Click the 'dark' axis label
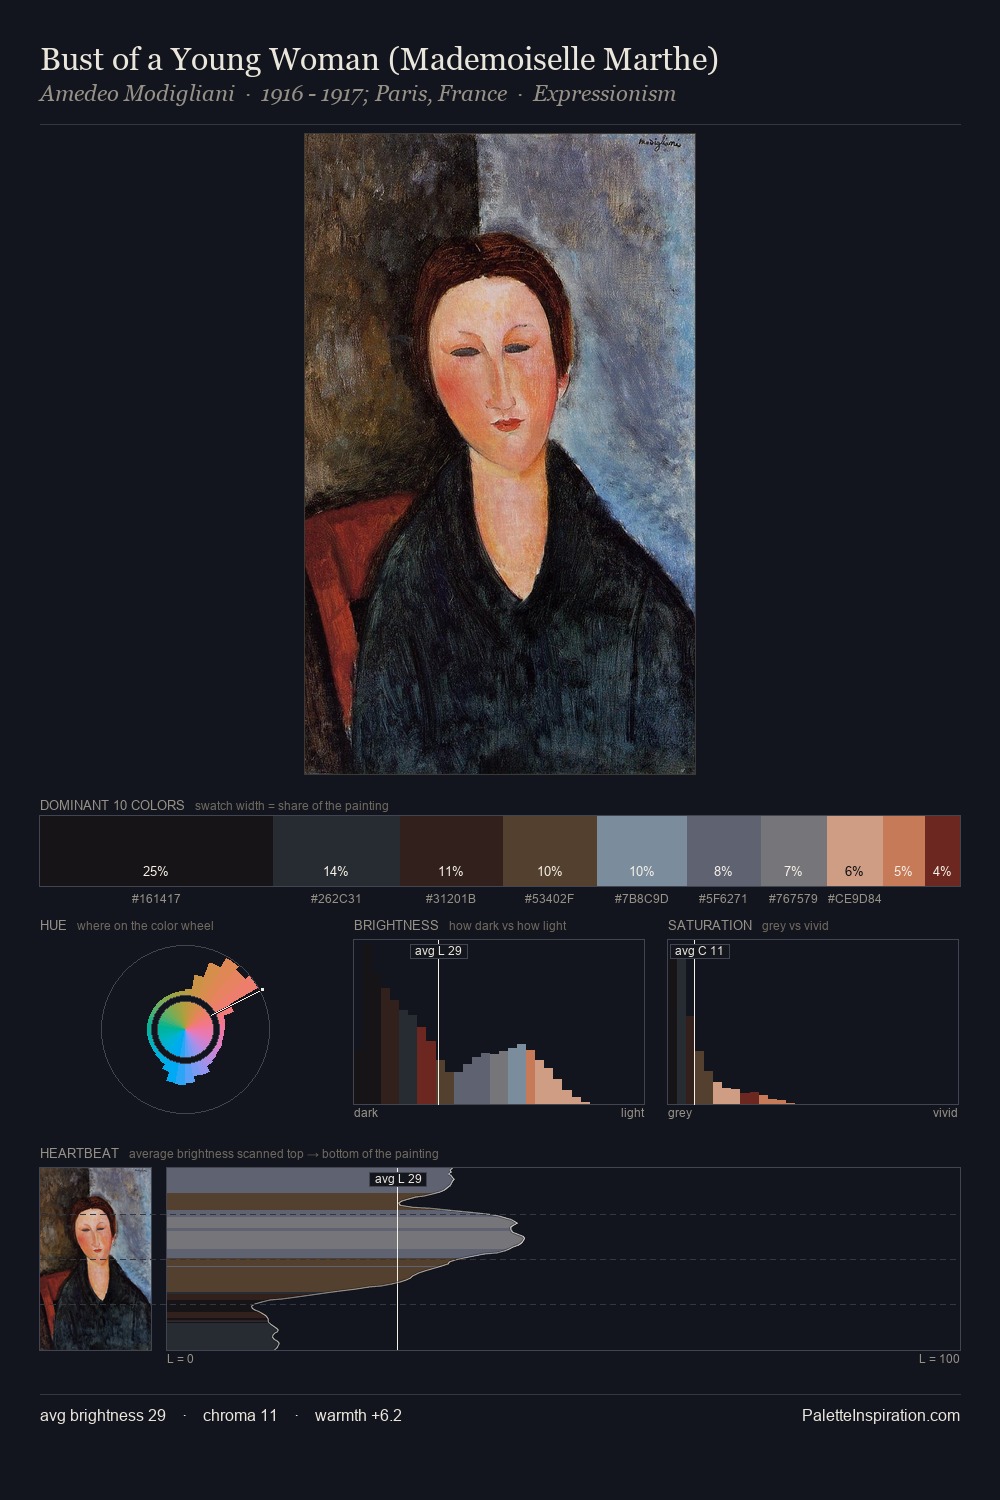The height and width of the screenshot is (1500, 1000). pos(366,1112)
